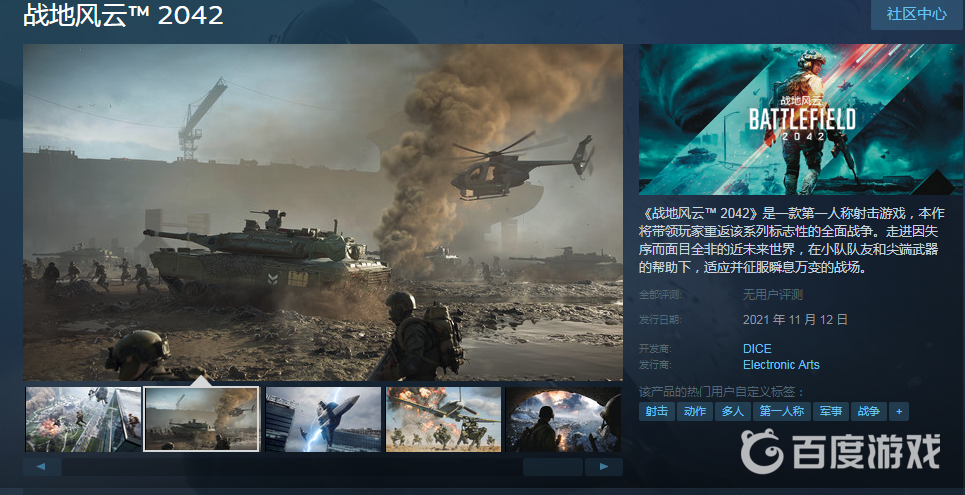Viewport: 965px width, 495px height.
Task: Click the plus button to add tags
Action: [899, 411]
